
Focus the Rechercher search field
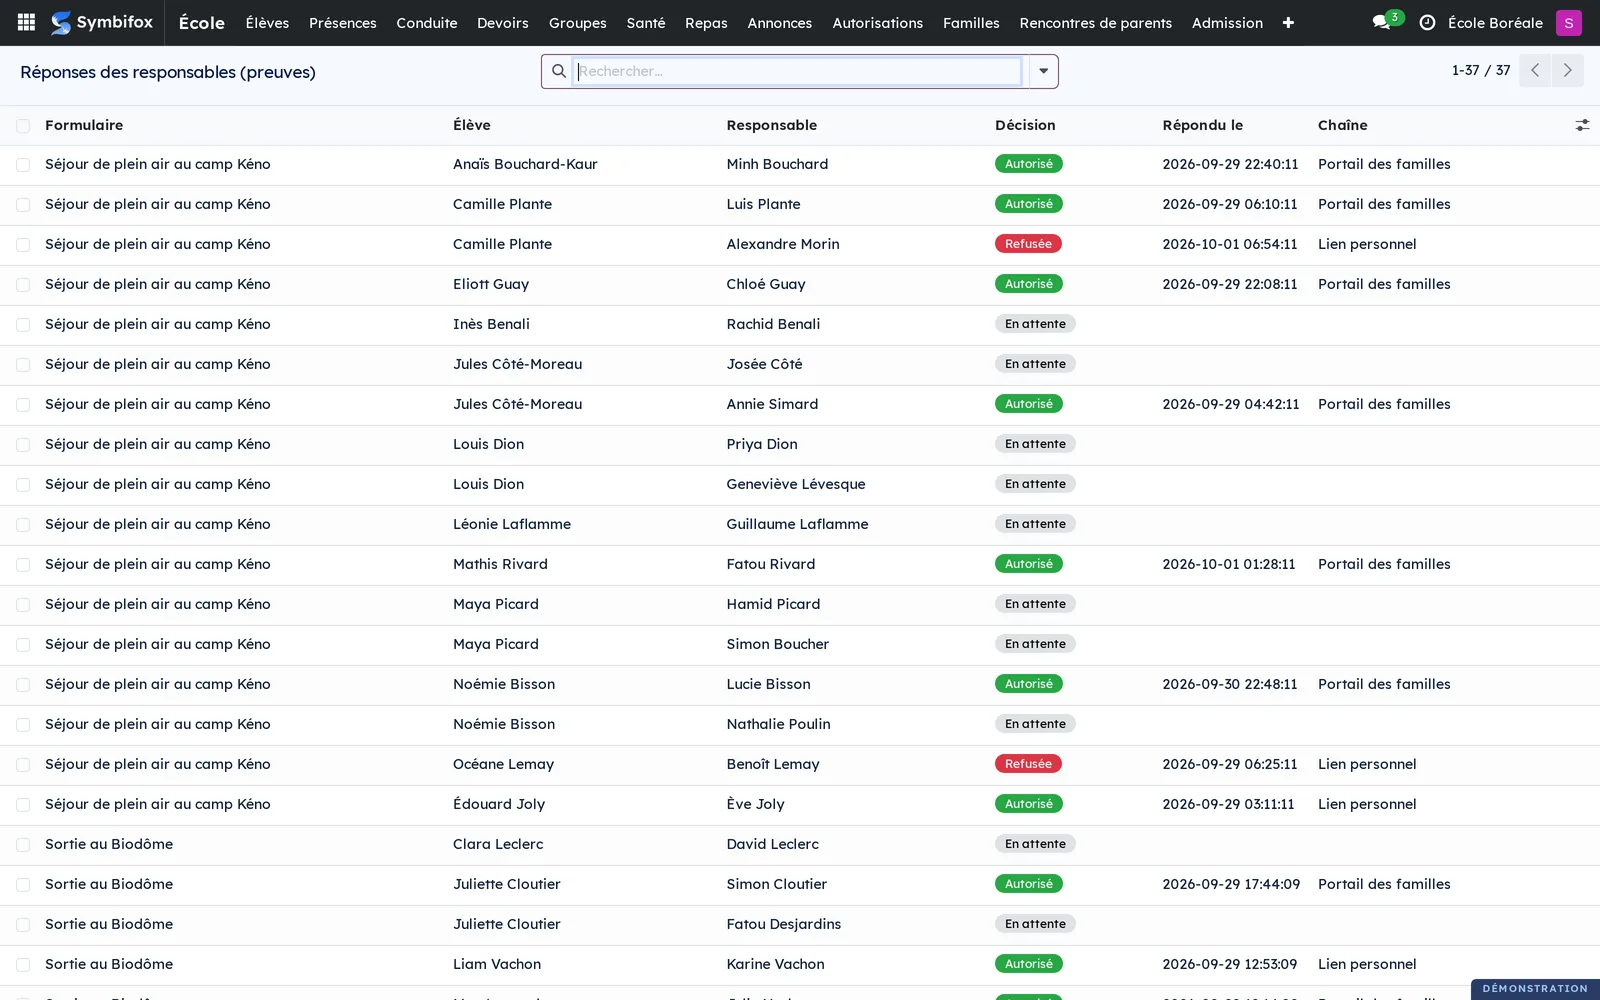(798, 71)
